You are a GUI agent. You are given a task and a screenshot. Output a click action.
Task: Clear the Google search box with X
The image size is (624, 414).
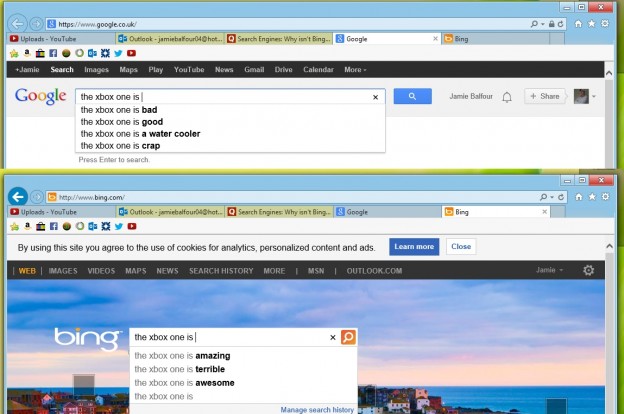pos(376,97)
